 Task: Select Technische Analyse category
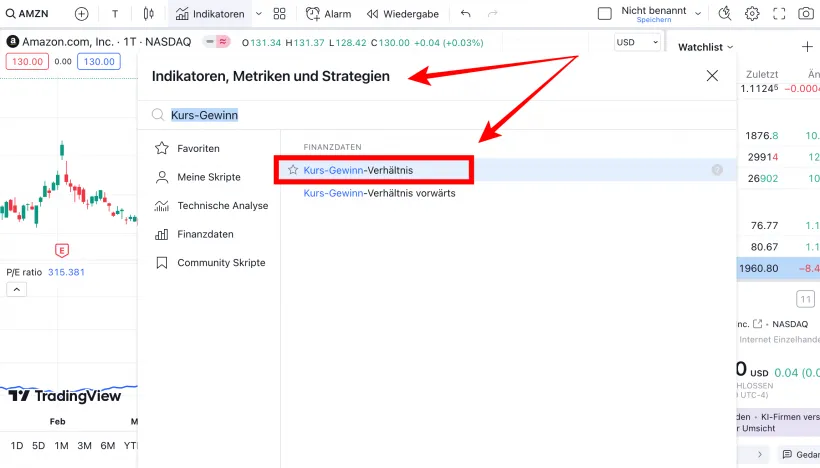tap(222, 205)
